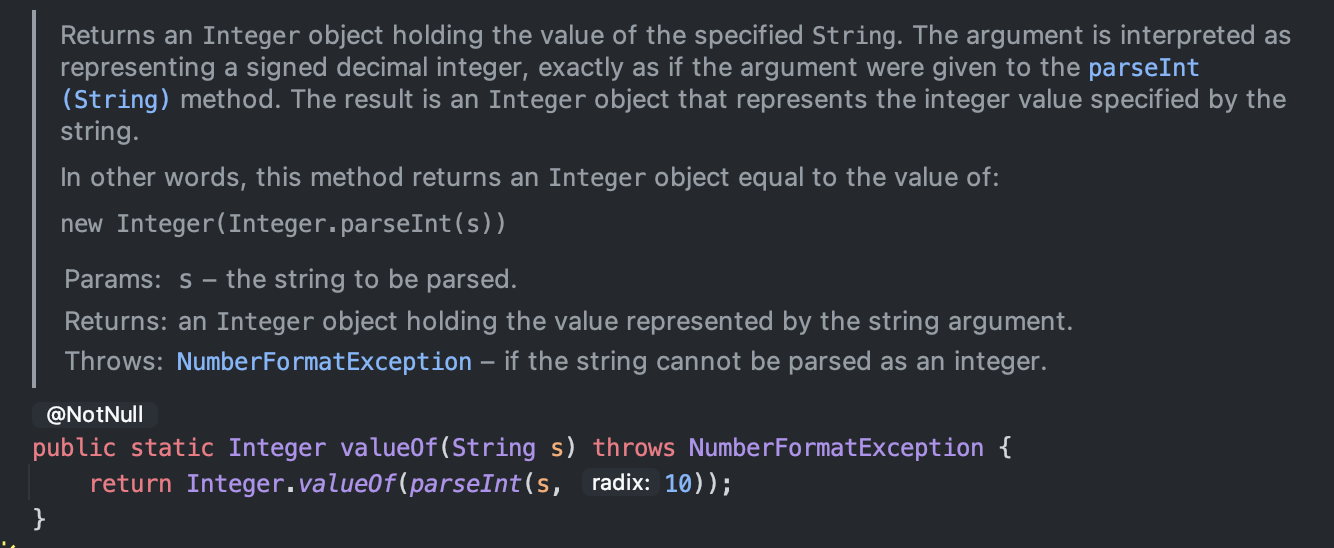Click the NumberFormatException link in Throws
The width and height of the screenshot is (1334, 548).
(324, 361)
